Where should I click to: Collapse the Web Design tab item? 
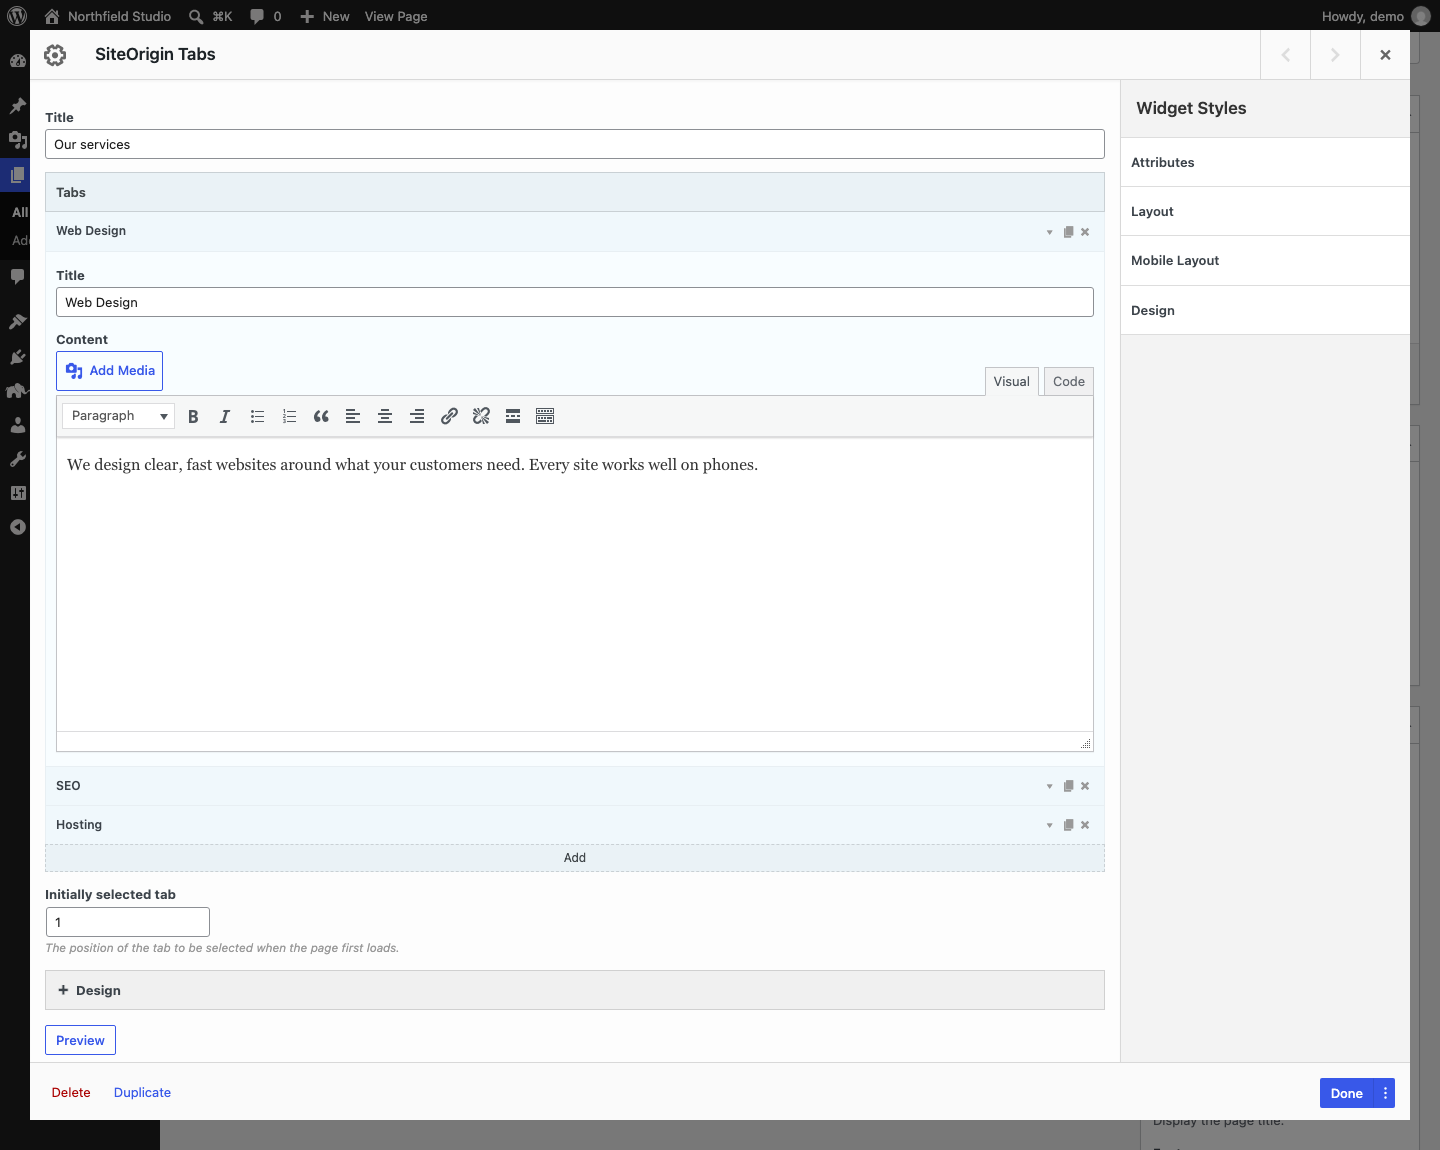pos(1049,232)
